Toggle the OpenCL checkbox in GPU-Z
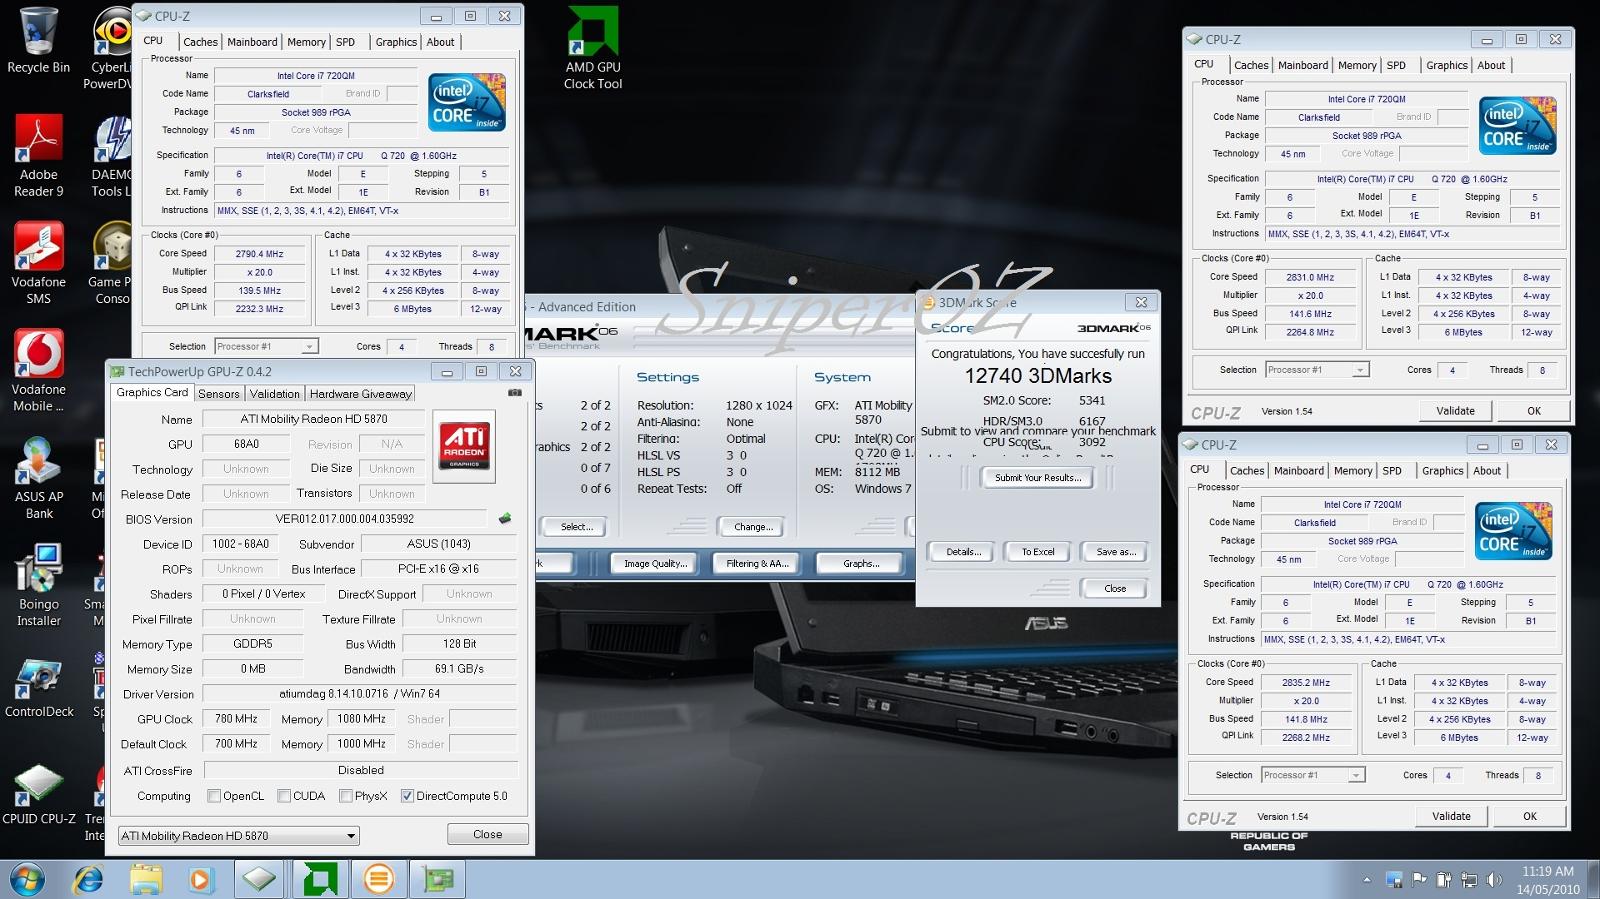 click(214, 796)
